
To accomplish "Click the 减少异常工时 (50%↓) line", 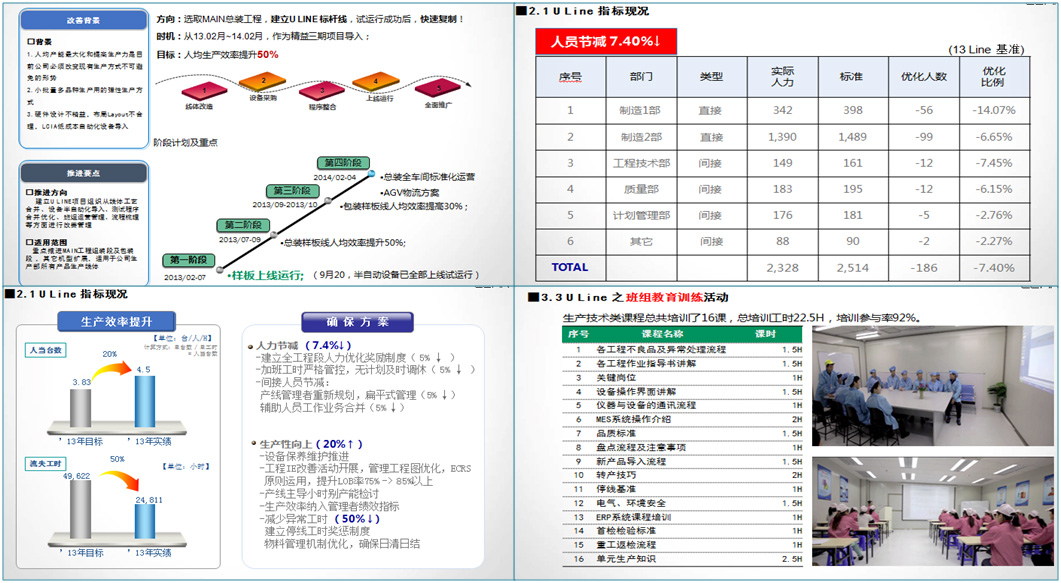I will click(x=322, y=519).
